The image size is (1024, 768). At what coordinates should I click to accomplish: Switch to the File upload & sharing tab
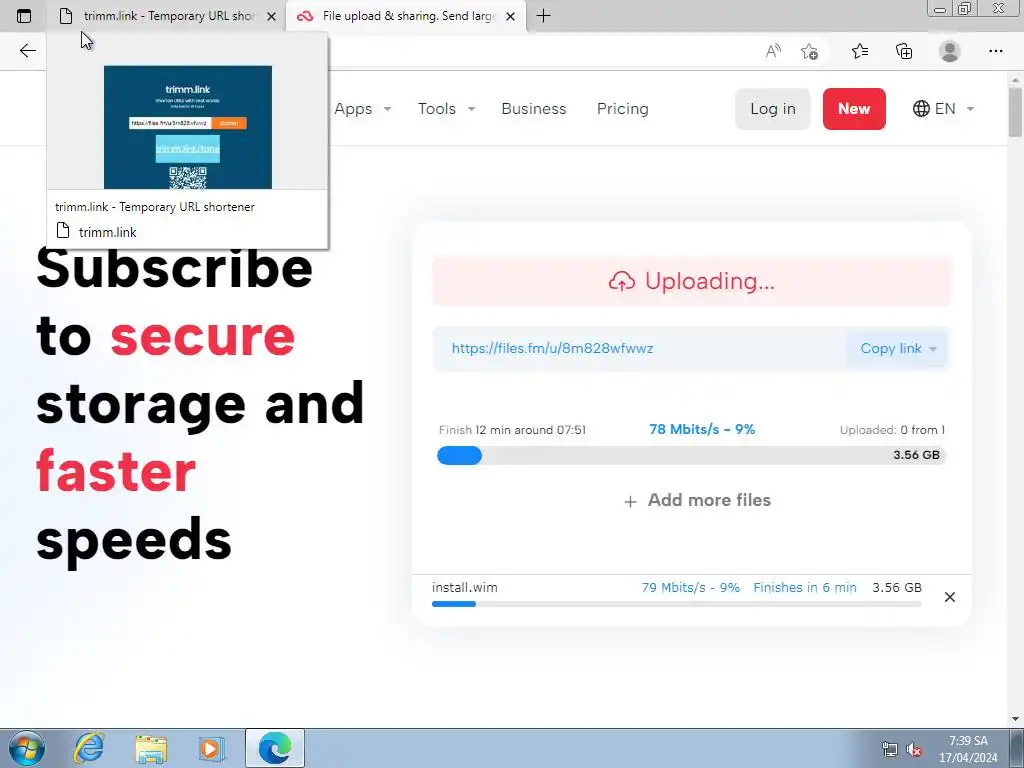click(x=405, y=16)
